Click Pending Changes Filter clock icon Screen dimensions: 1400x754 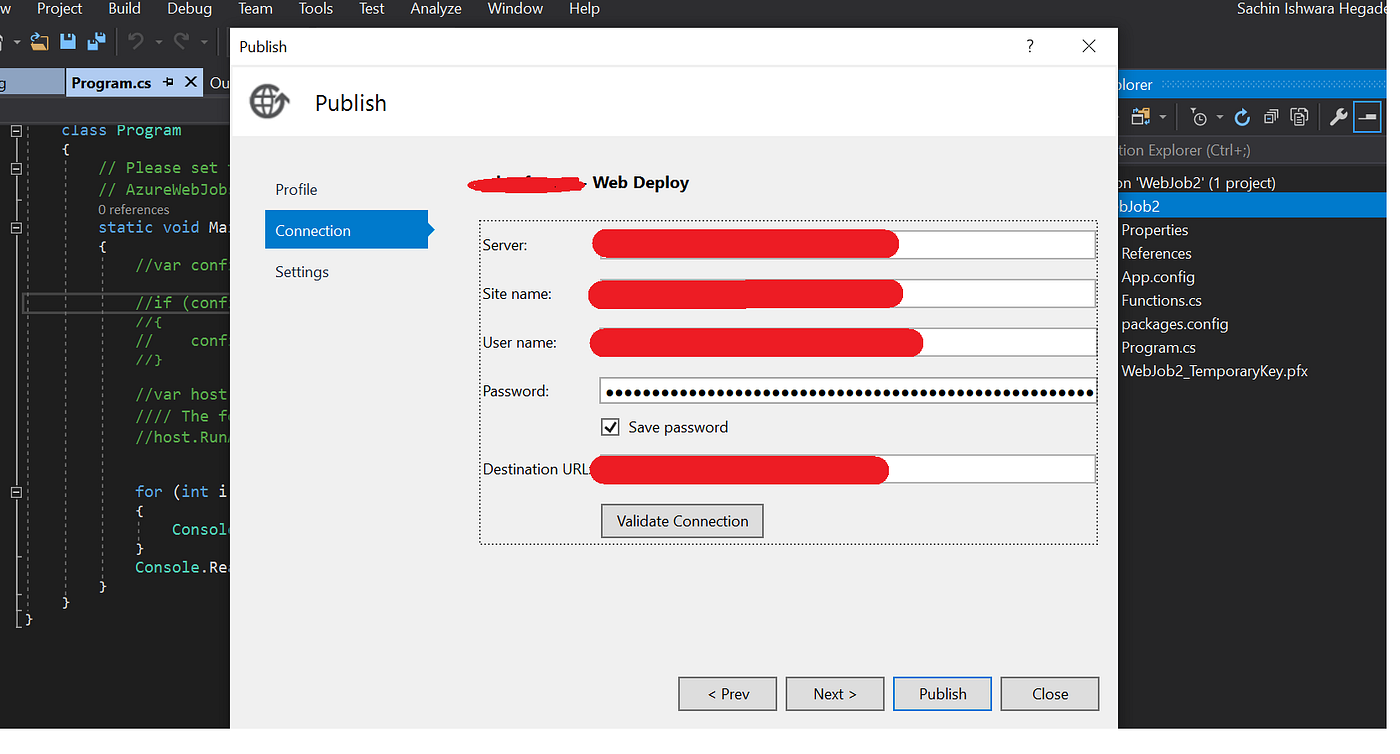1199,118
